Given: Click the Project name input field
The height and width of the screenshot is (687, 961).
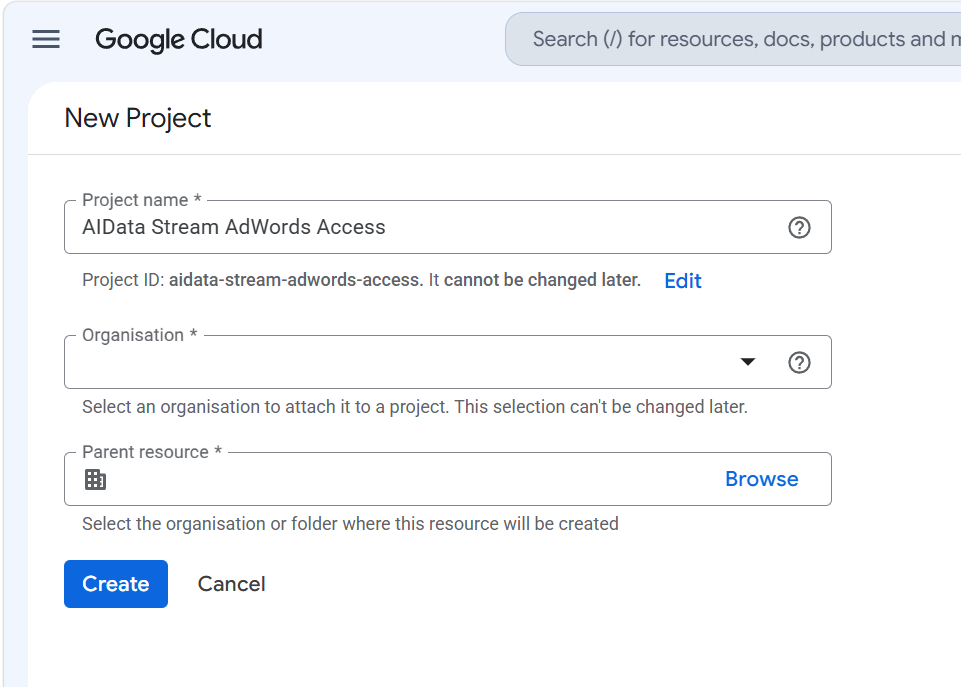Looking at the screenshot, I should pyautogui.click(x=447, y=227).
